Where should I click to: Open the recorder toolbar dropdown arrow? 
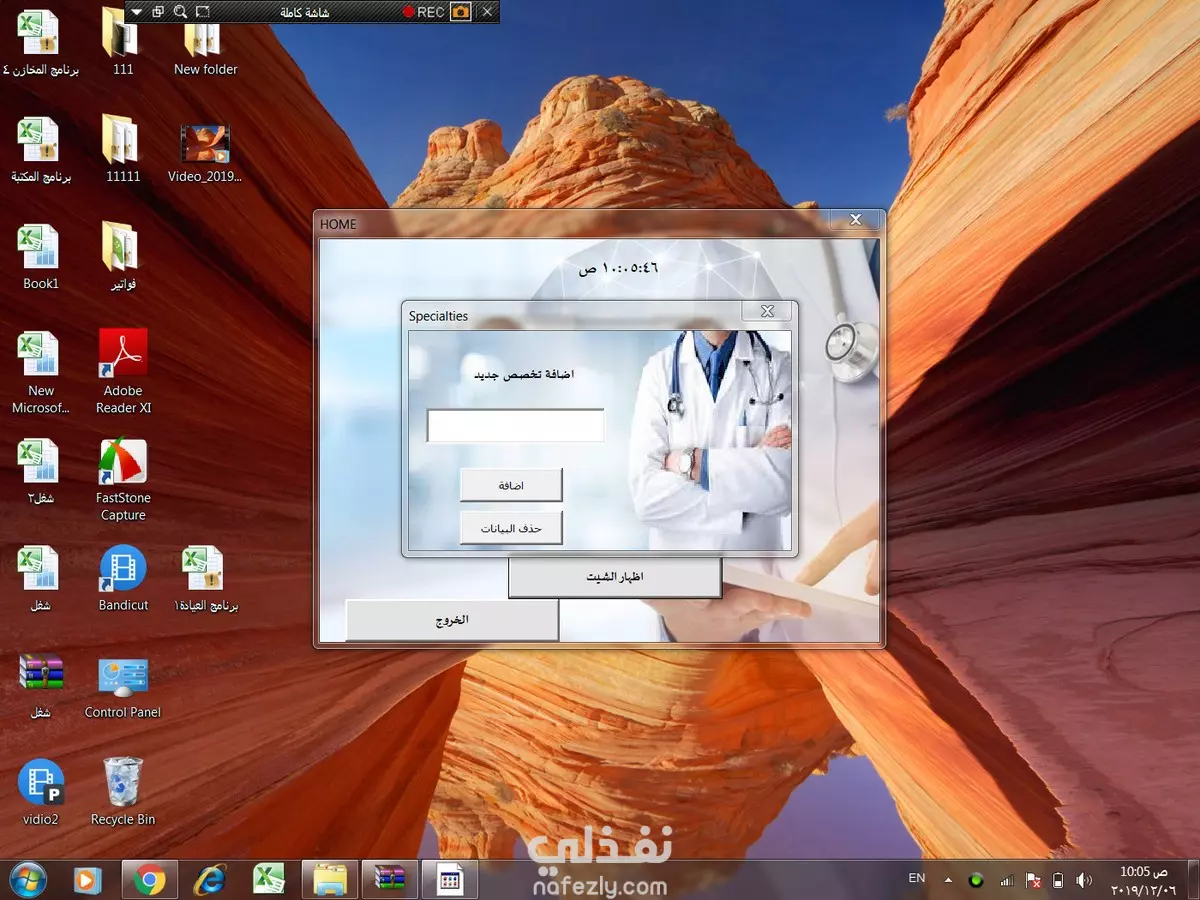click(136, 12)
